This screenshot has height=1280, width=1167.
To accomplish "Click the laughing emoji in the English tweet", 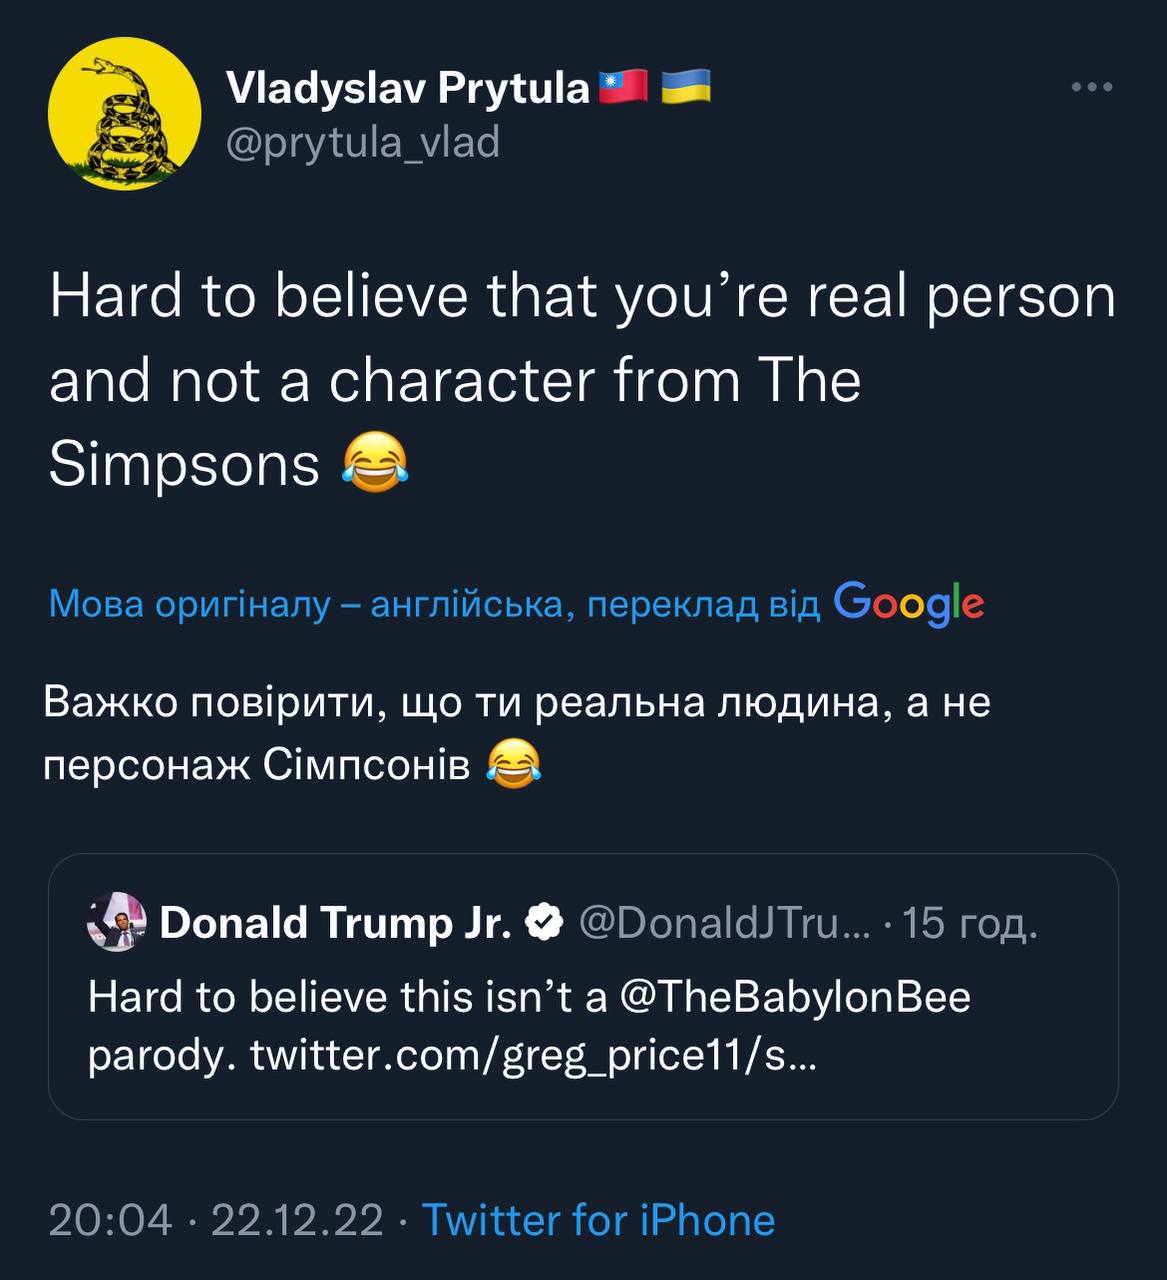I will click(376, 464).
